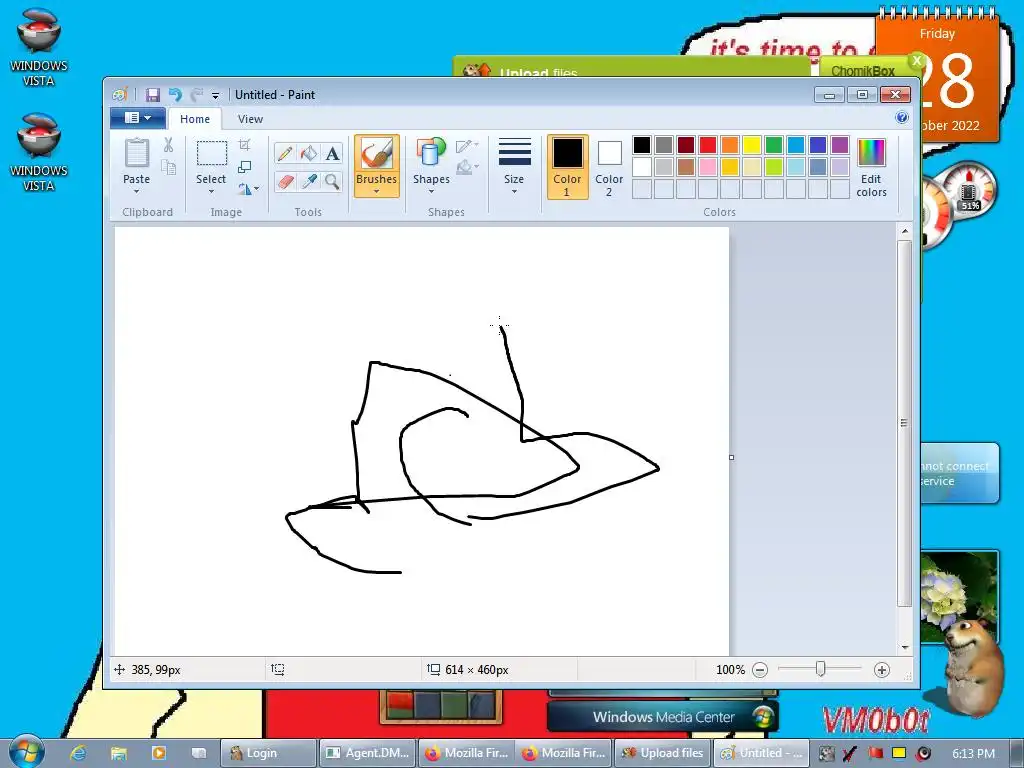Click the zoom slider handle
The image size is (1024, 768).
[x=821, y=669]
